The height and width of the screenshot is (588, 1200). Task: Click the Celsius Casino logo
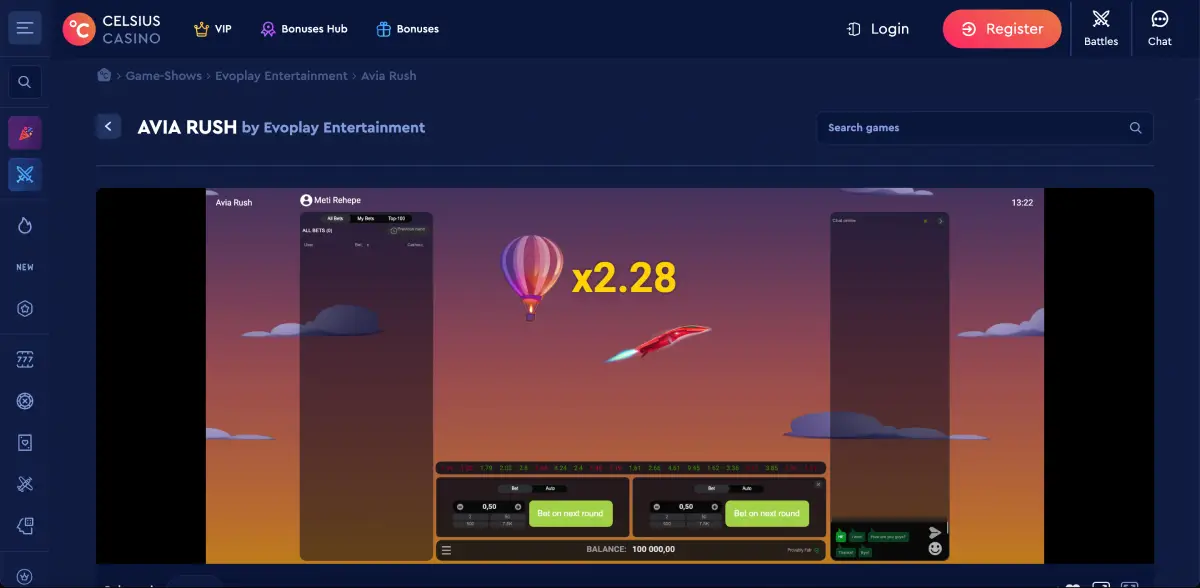tap(111, 29)
